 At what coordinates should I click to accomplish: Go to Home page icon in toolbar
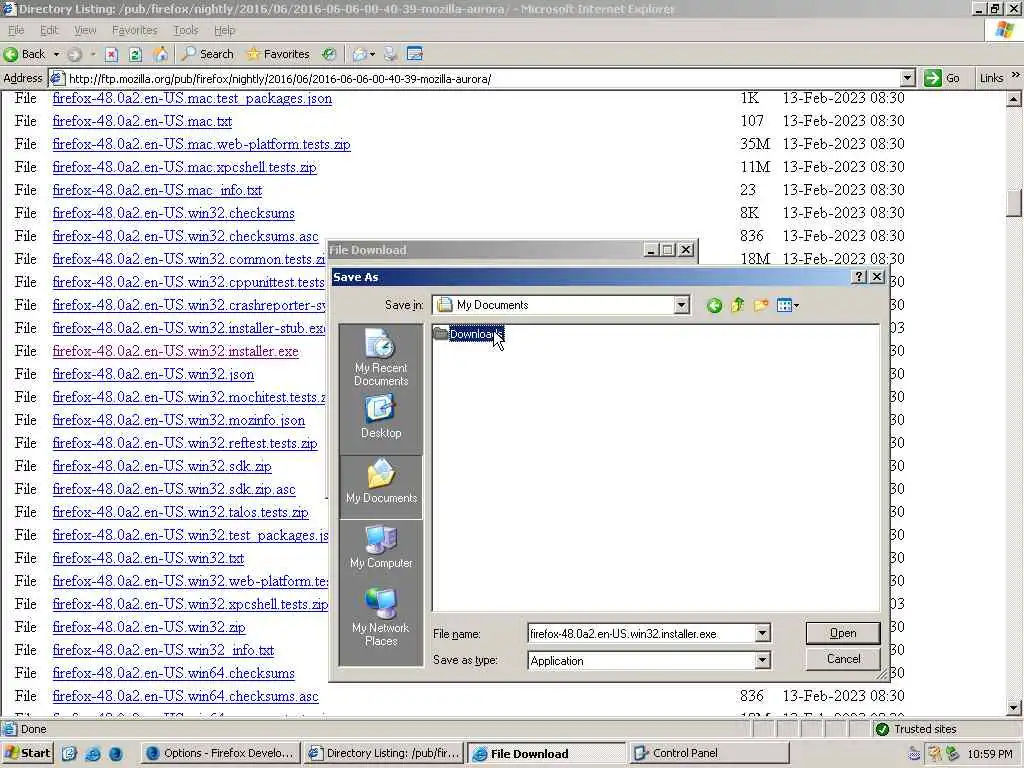[160, 54]
